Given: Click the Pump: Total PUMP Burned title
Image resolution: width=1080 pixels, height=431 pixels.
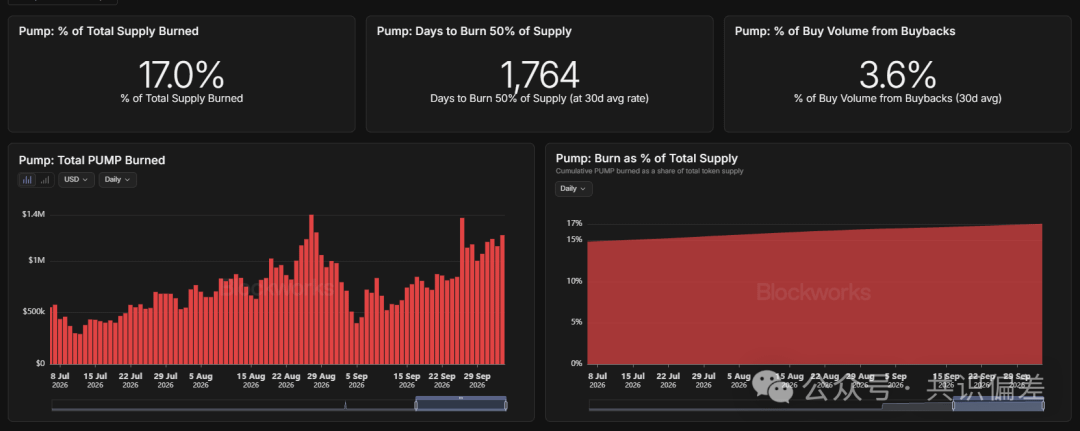Looking at the screenshot, I should (92, 160).
